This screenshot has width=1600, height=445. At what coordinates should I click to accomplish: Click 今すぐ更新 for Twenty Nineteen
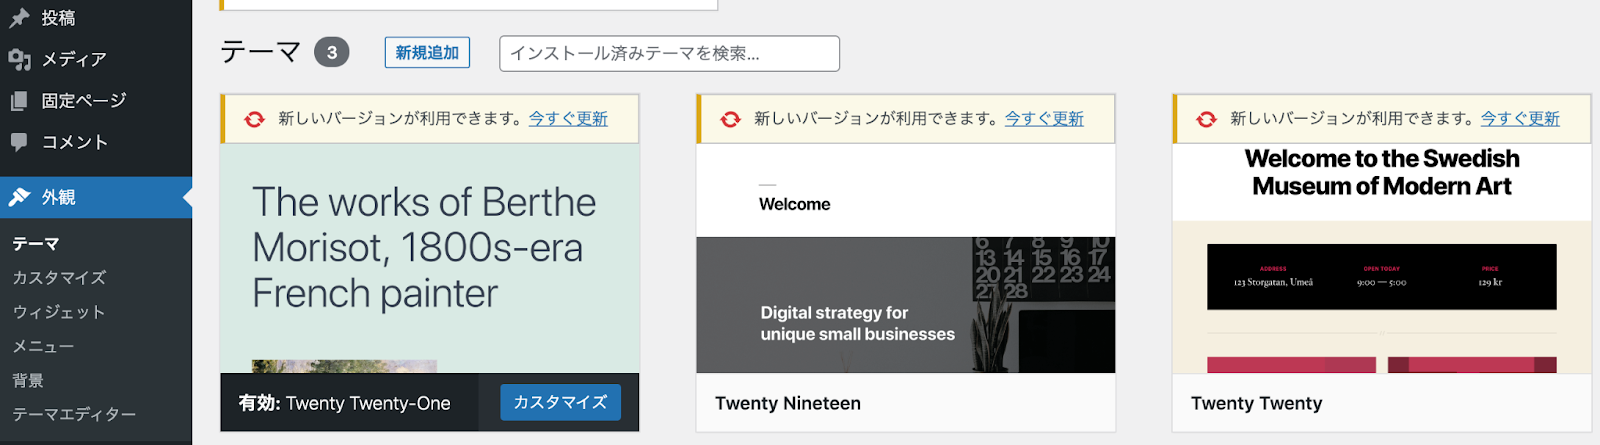coord(1044,119)
